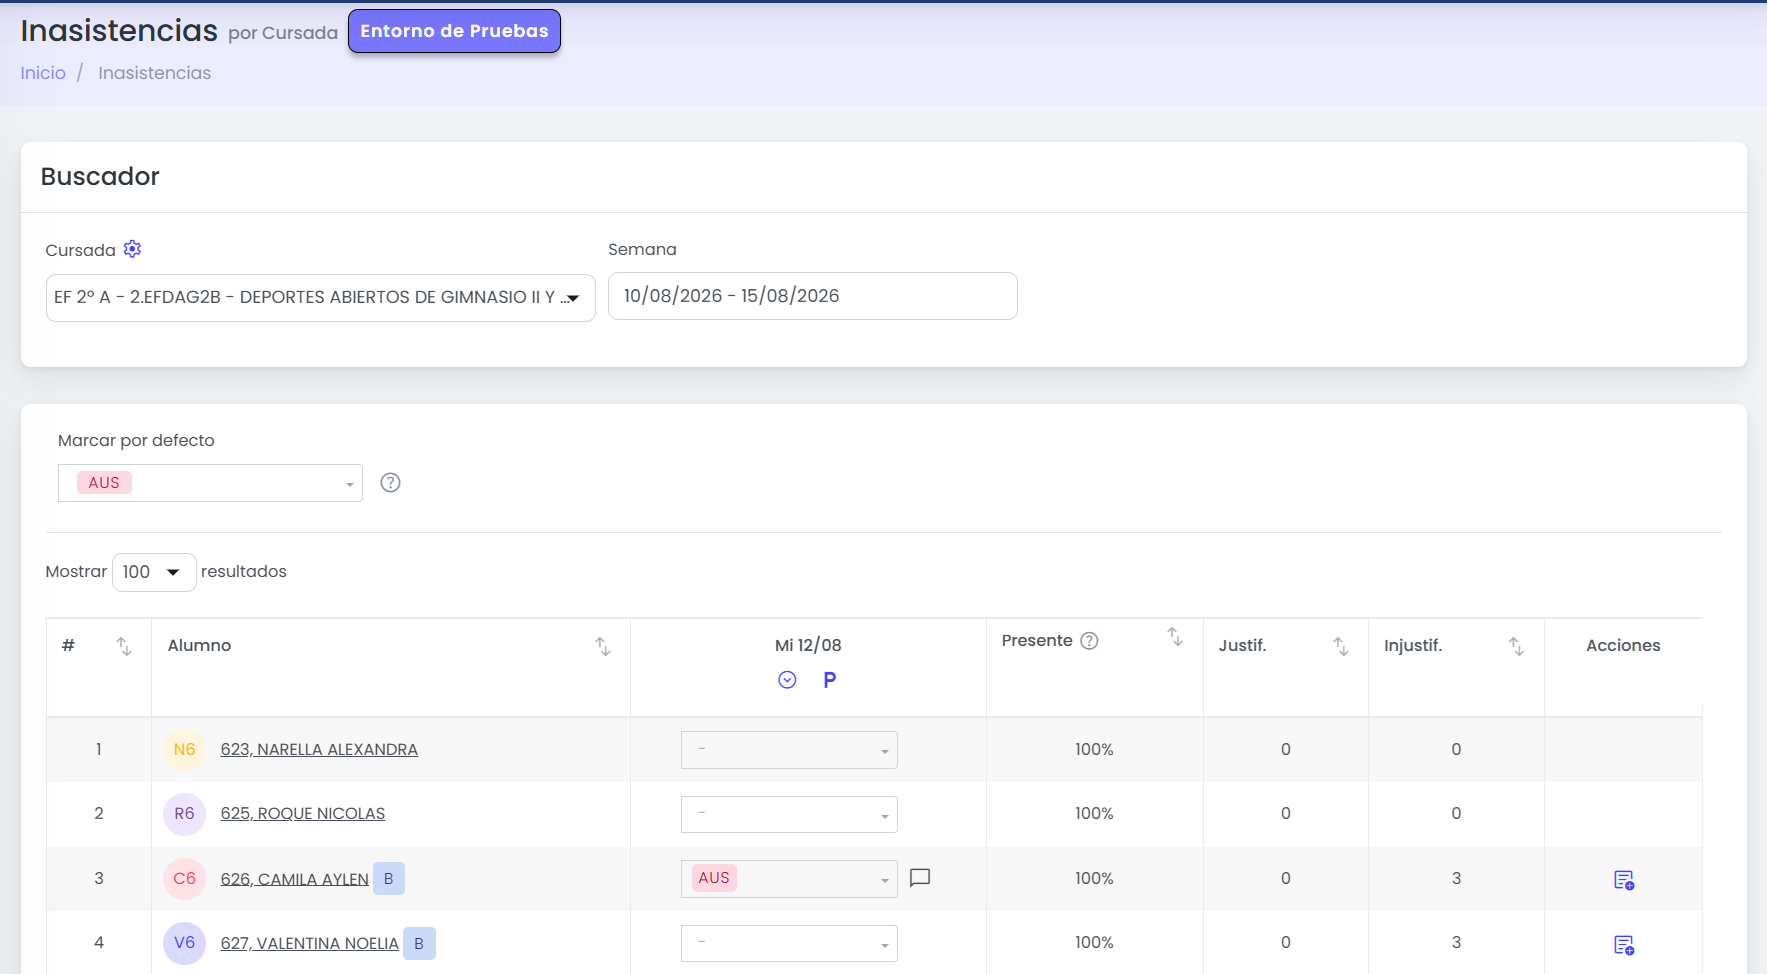Image resolution: width=1767 pixels, height=974 pixels.
Task: Click the help icon beside Marcar por defecto
Action: click(x=391, y=483)
